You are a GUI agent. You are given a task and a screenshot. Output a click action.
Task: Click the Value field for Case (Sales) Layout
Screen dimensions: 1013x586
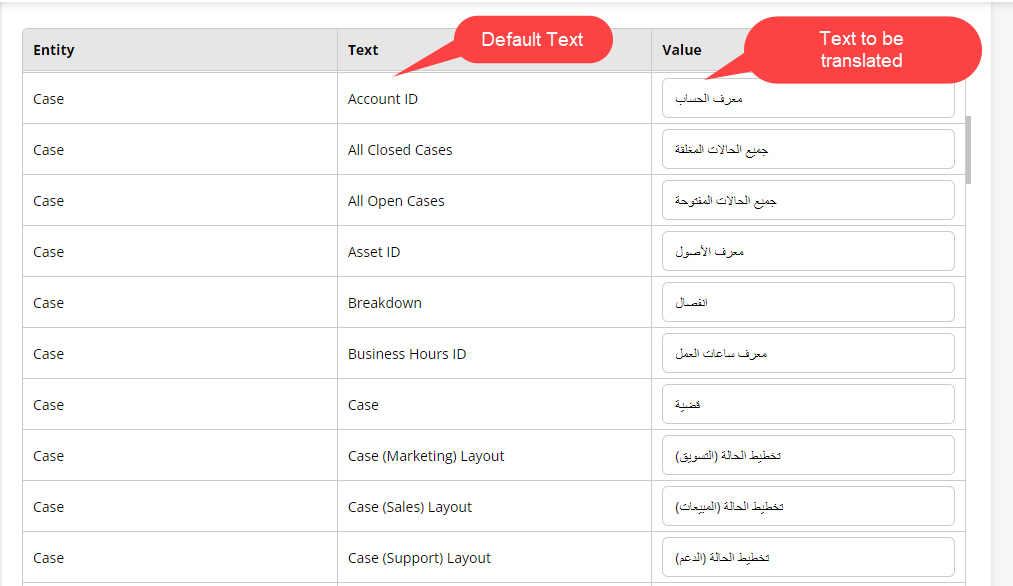pyautogui.click(x=808, y=507)
